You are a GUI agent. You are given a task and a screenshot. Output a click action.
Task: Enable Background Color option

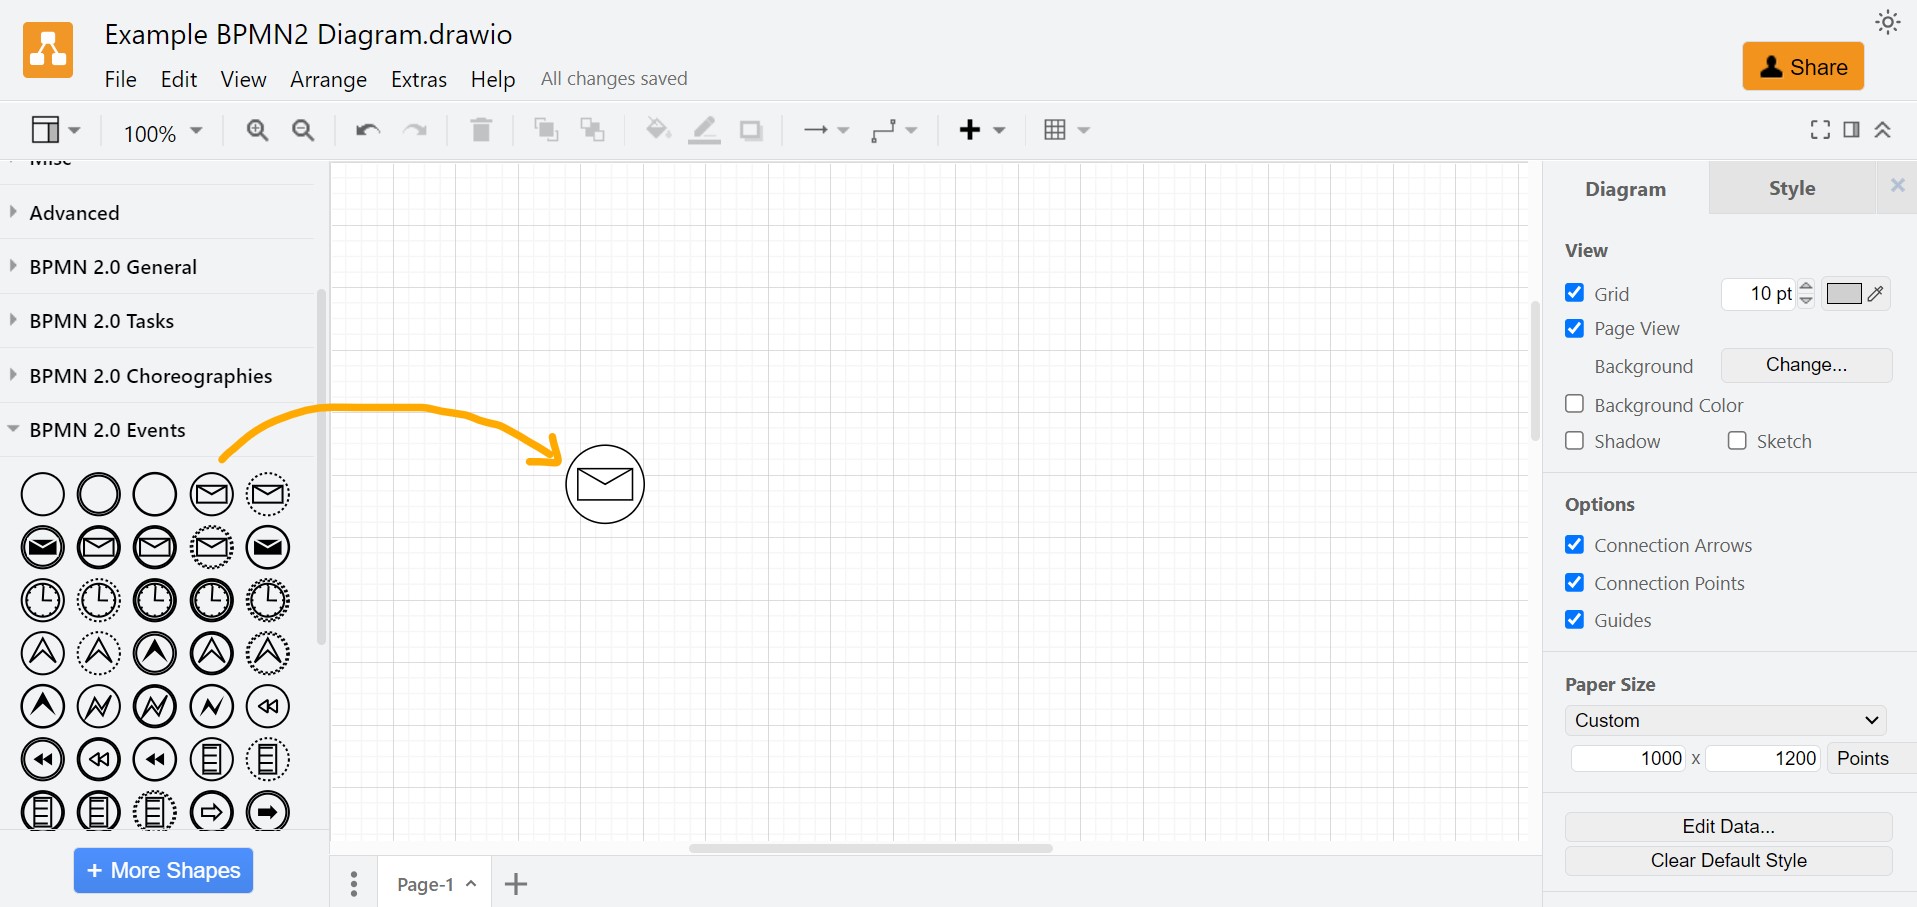tap(1576, 404)
